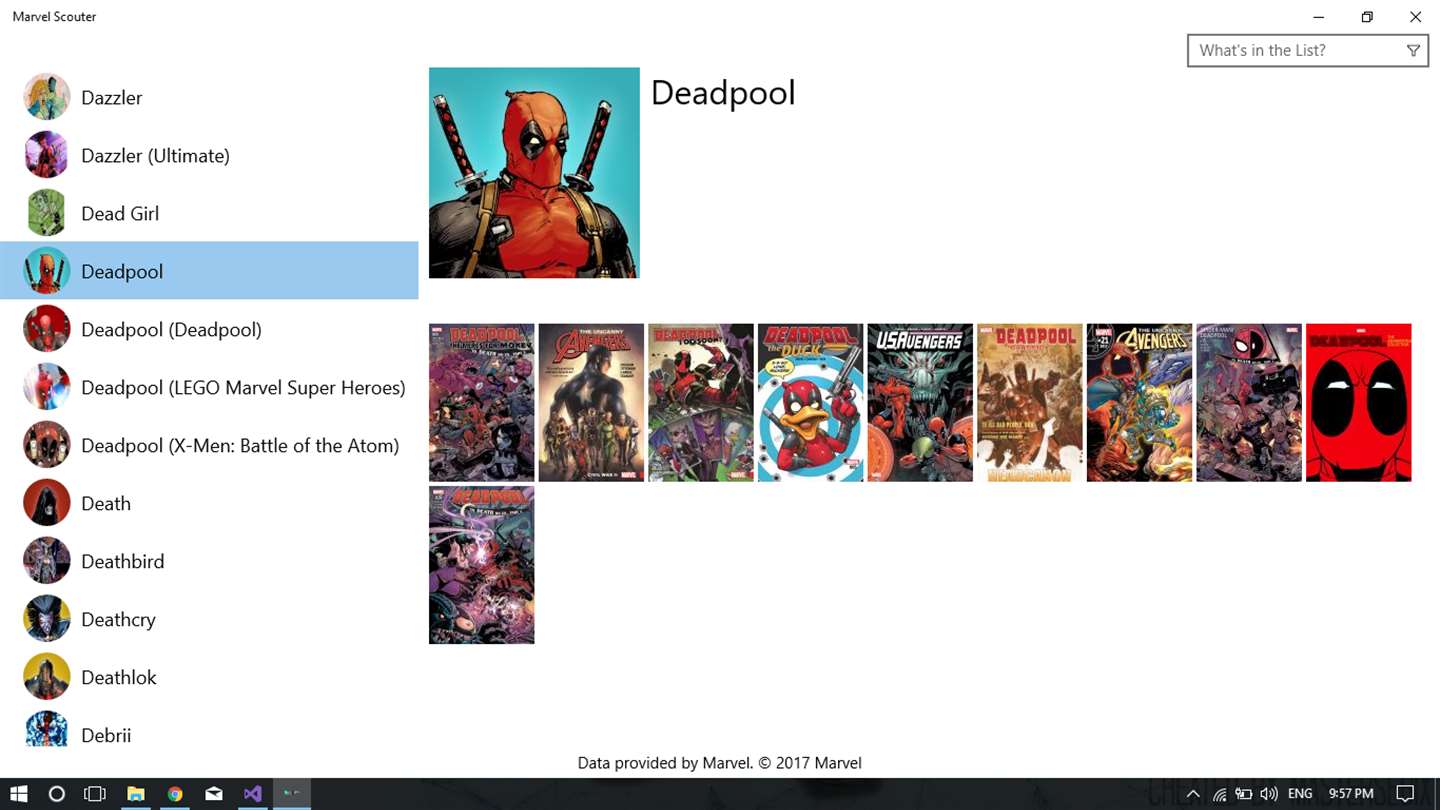Switch to Visual Studio in the taskbar
1440x810 pixels.
[x=253, y=794]
